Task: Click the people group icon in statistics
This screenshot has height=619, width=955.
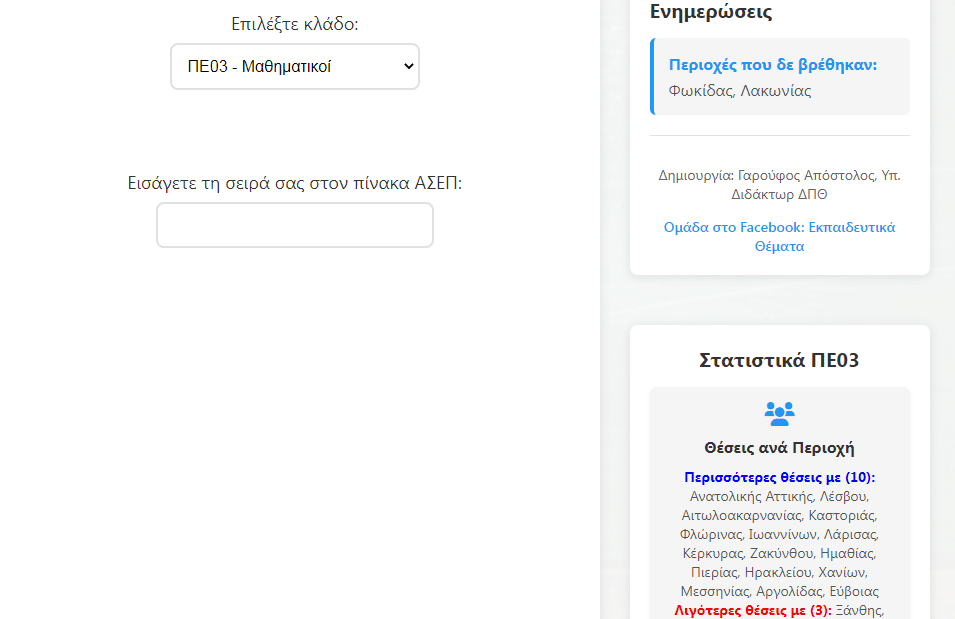Action: tap(779, 412)
